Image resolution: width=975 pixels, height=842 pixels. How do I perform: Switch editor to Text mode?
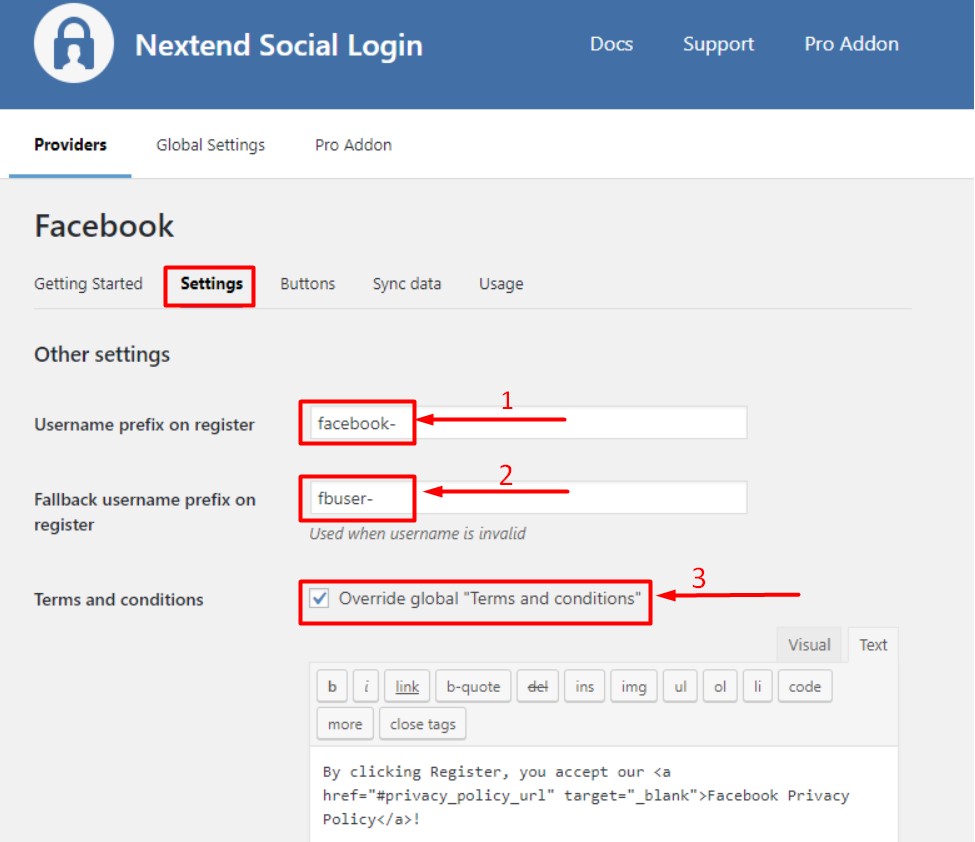(x=873, y=645)
